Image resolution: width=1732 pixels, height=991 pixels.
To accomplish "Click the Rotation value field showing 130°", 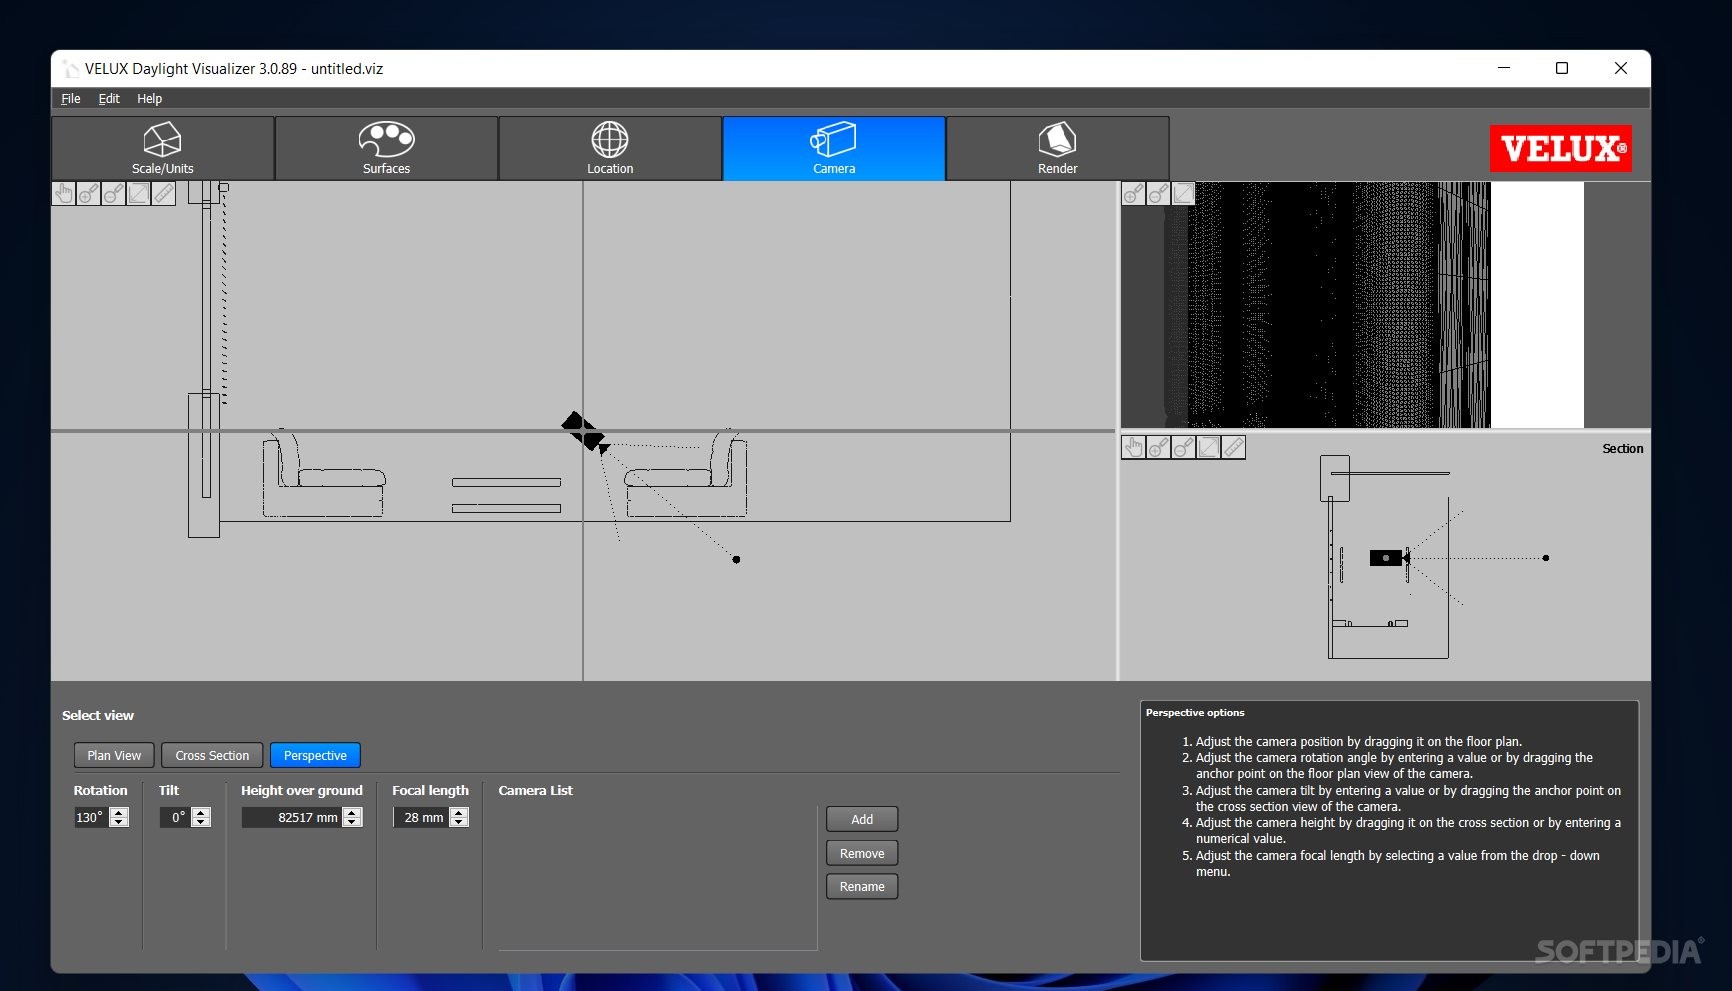I will (x=92, y=817).
